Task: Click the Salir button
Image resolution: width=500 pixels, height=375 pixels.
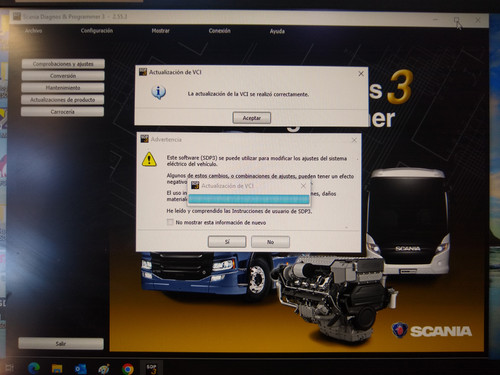Action: tap(61, 343)
